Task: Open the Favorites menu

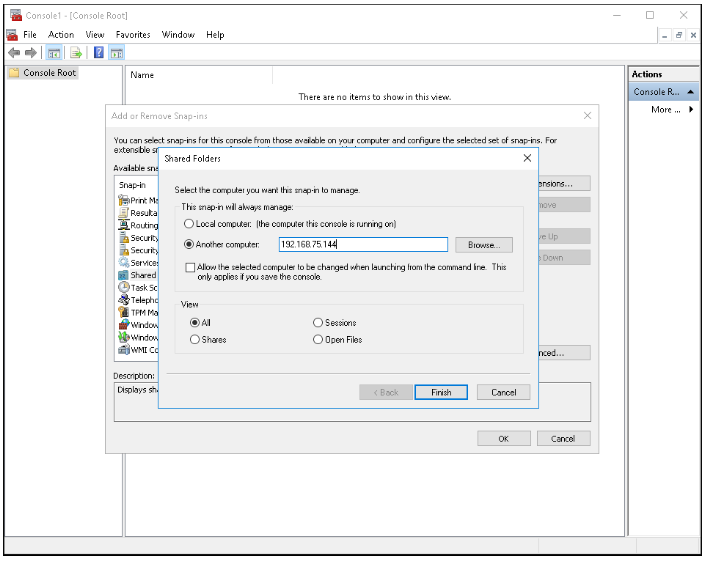Action: click(x=132, y=35)
